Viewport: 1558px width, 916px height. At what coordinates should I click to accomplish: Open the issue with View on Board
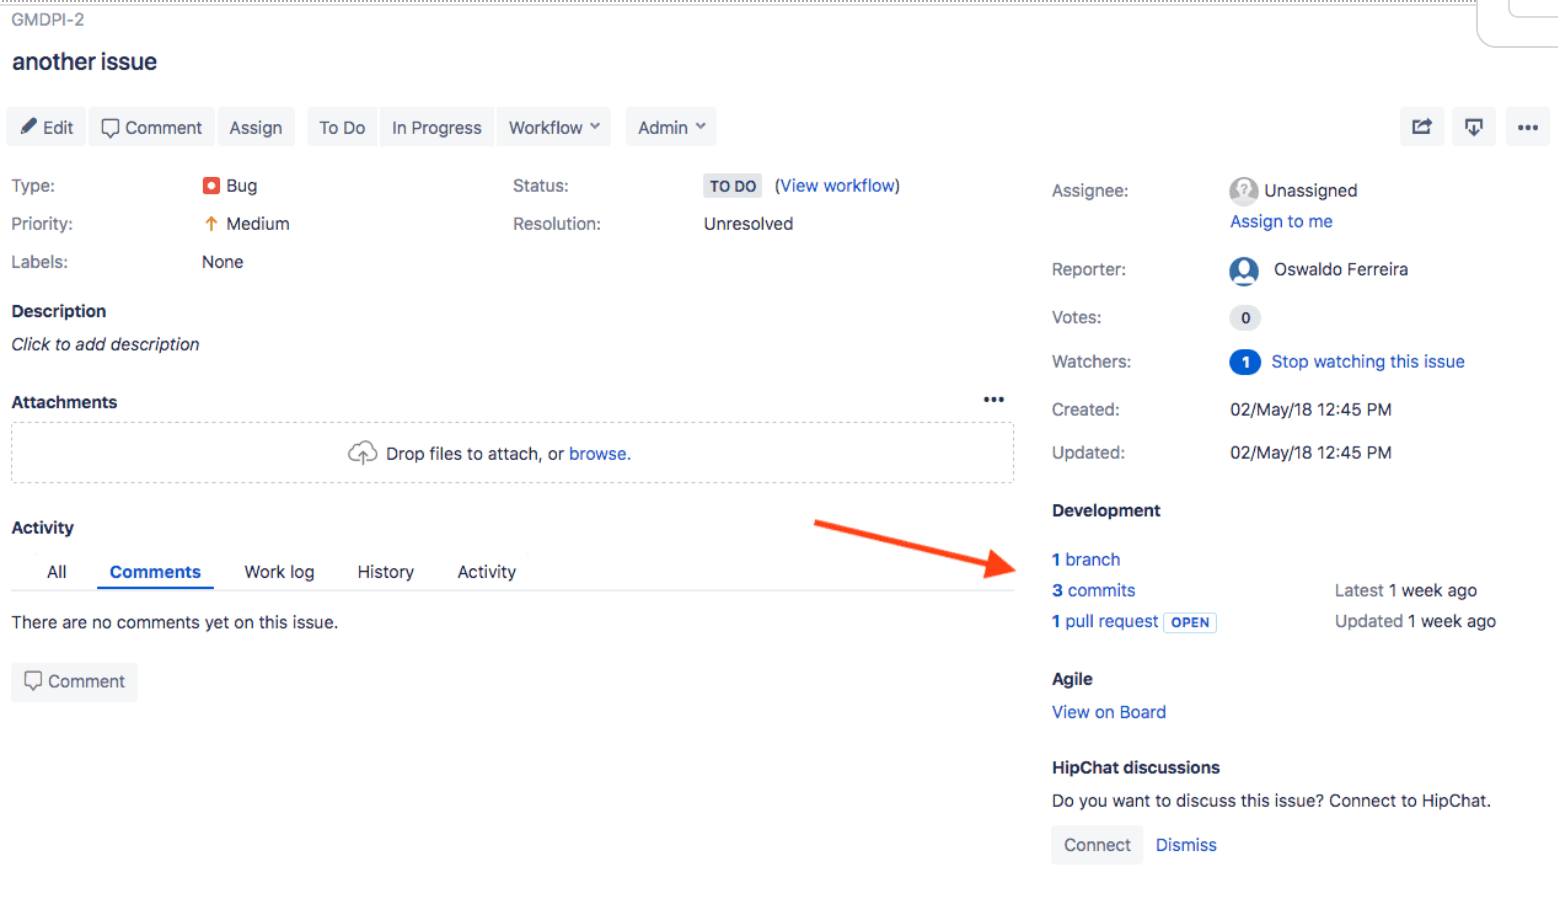(x=1108, y=711)
